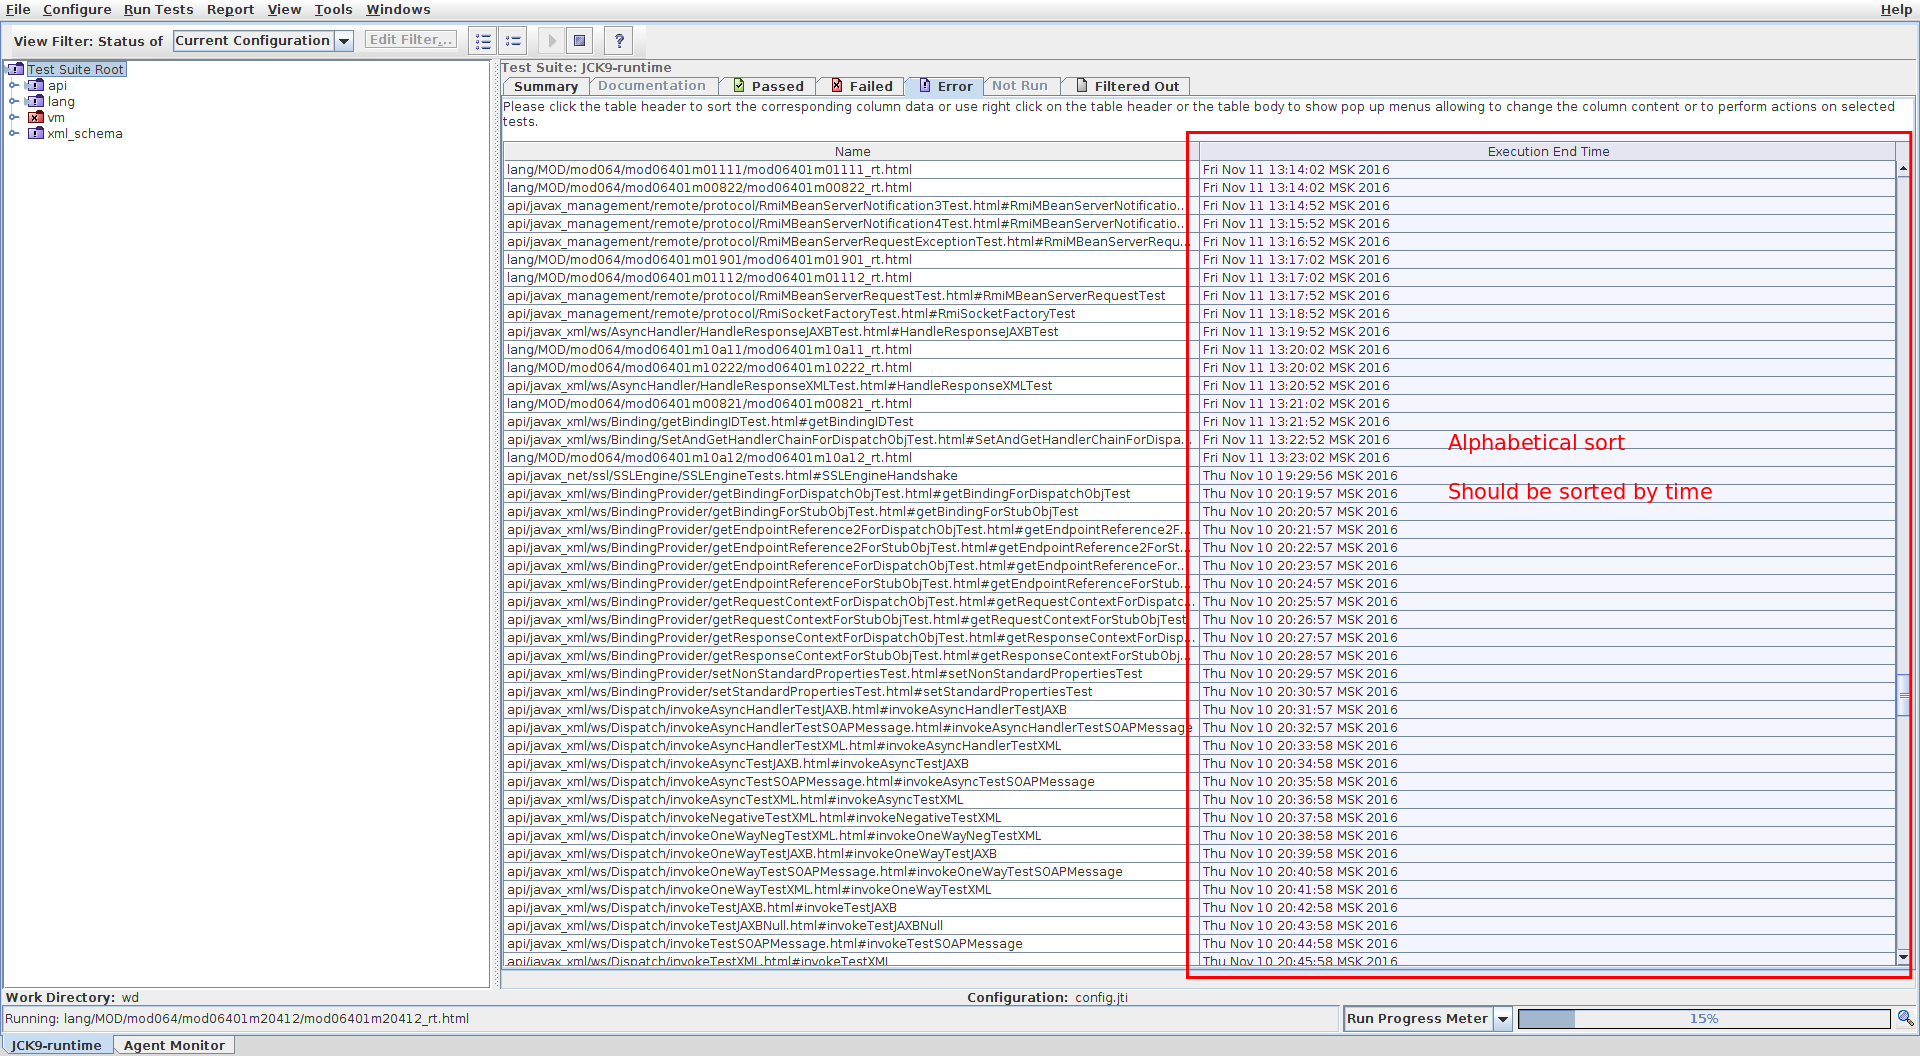Sort by the Name column header
The height and width of the screenshot is (1056, 1920).
[x=852, y=152]
